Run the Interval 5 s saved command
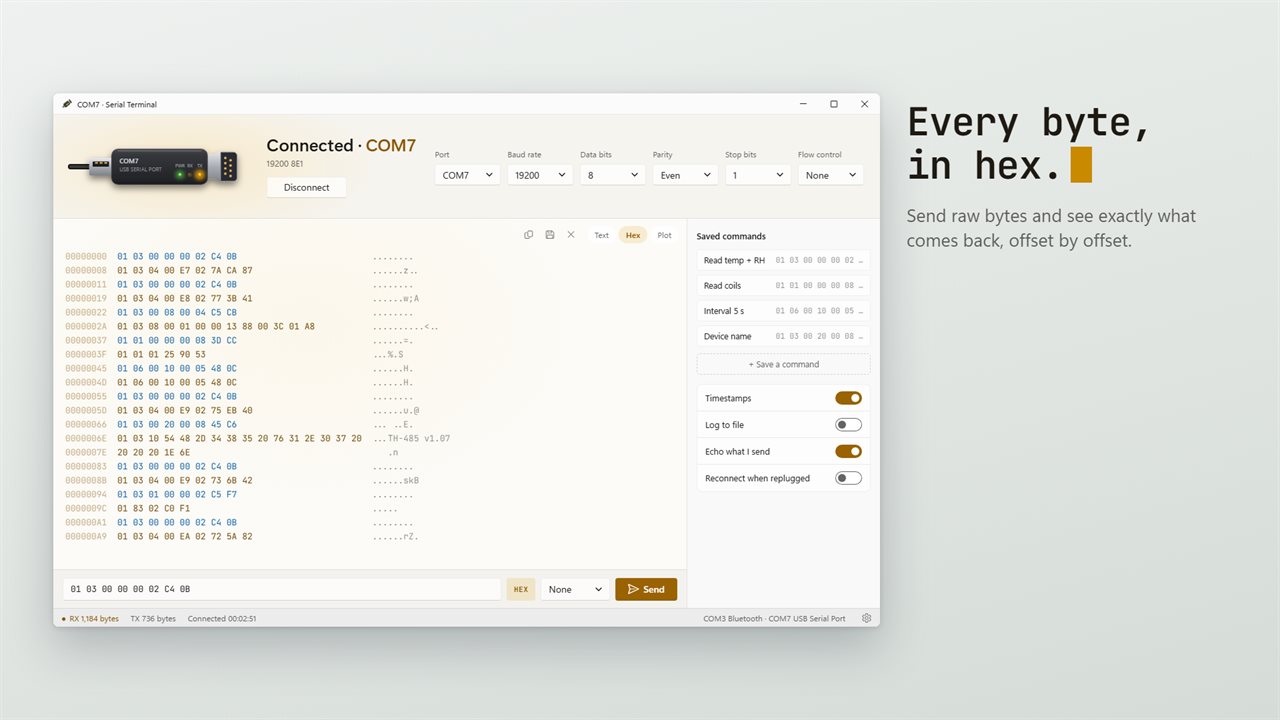Viewport: 1280px width, 720px height. (784, 311)
